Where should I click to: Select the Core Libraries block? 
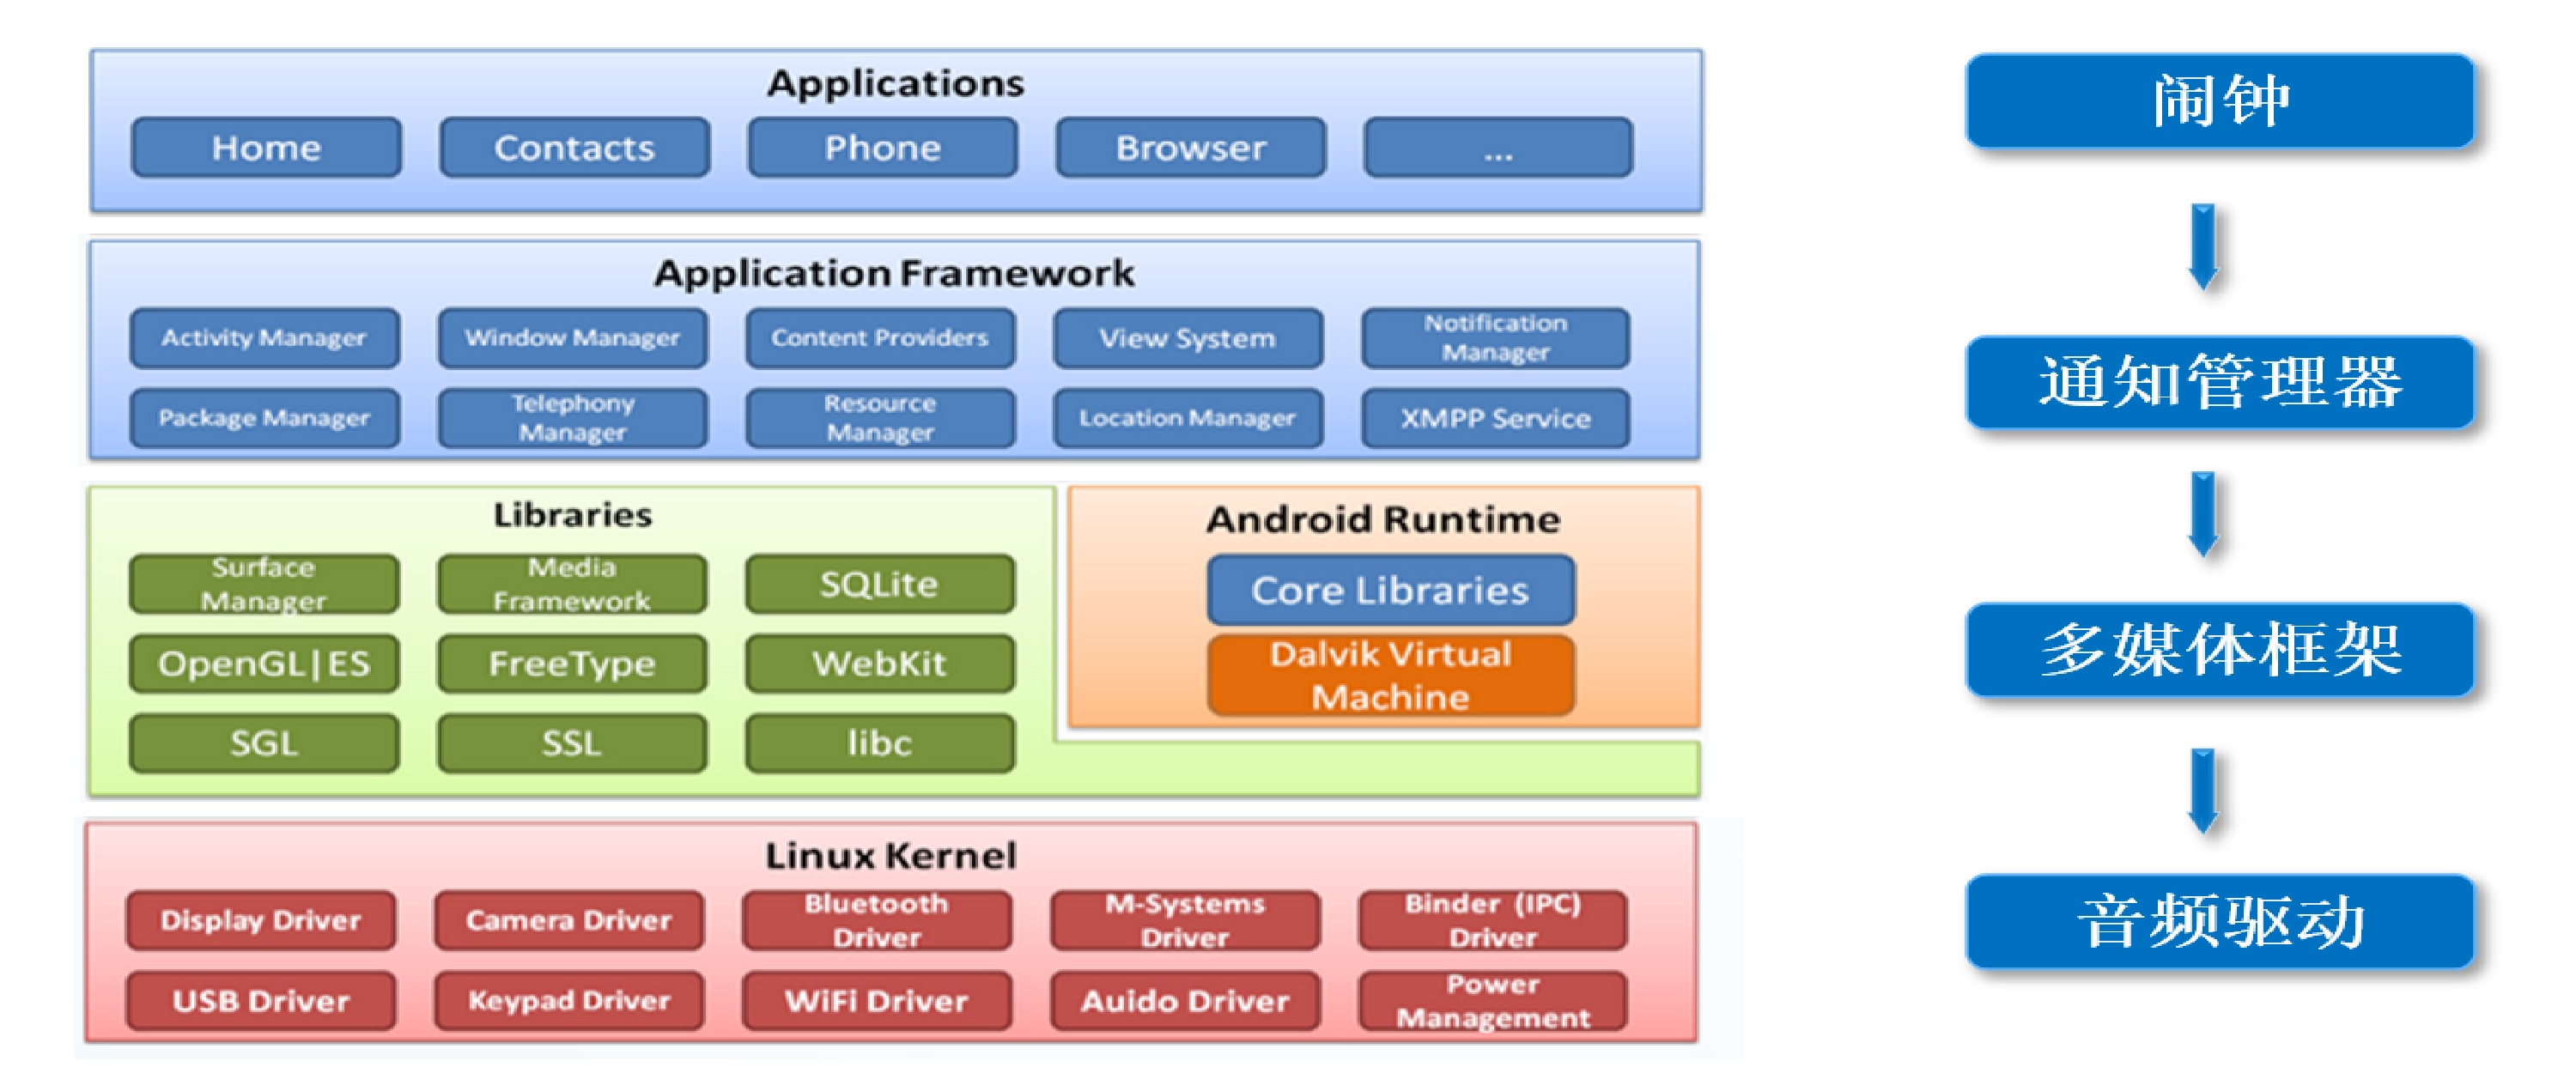click(1390, 590)
